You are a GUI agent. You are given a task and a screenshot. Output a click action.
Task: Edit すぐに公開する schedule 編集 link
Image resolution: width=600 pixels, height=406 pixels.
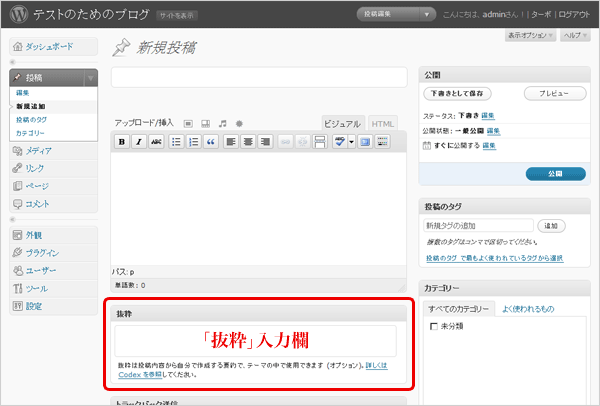[489, 145]
